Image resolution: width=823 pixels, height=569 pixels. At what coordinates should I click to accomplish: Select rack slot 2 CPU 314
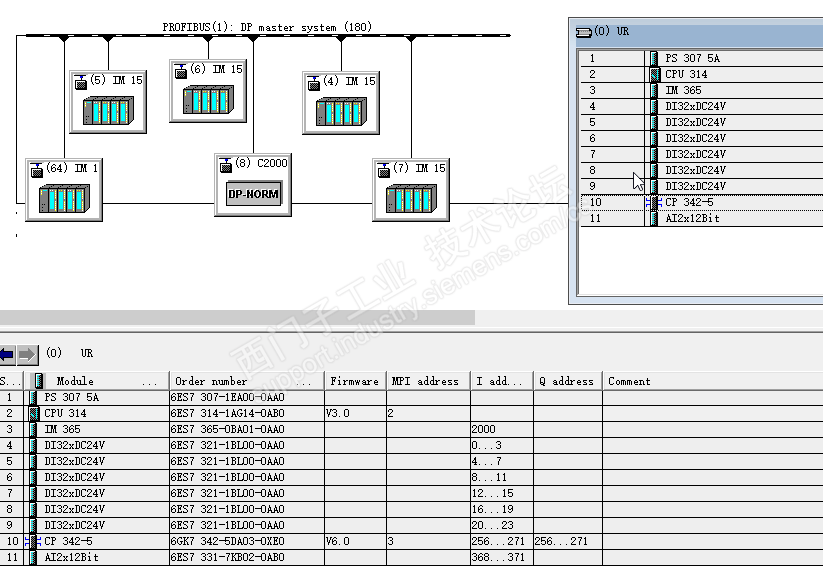[x=701, y=74]
